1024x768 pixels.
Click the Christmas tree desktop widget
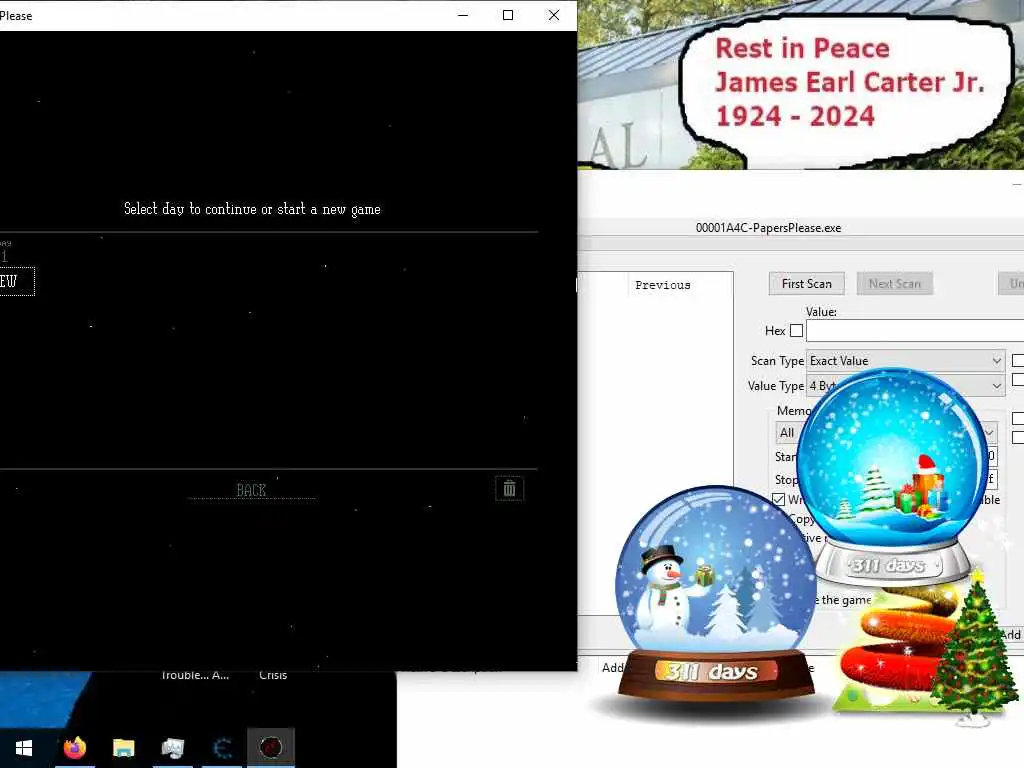(x=973, y=650)
